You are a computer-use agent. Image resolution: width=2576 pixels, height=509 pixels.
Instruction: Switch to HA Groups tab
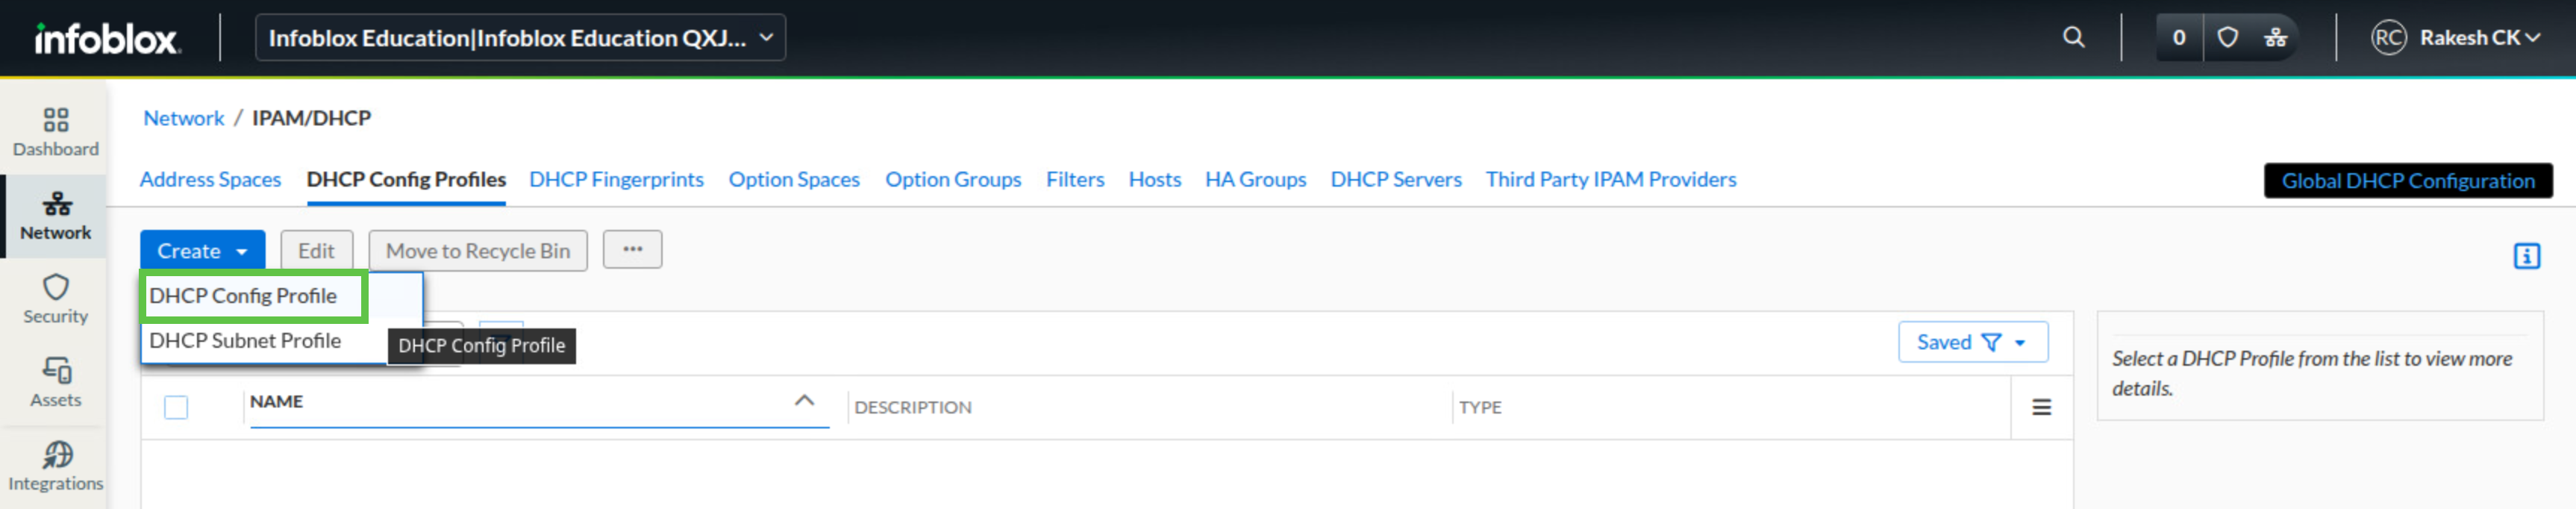coord(1255,179)
